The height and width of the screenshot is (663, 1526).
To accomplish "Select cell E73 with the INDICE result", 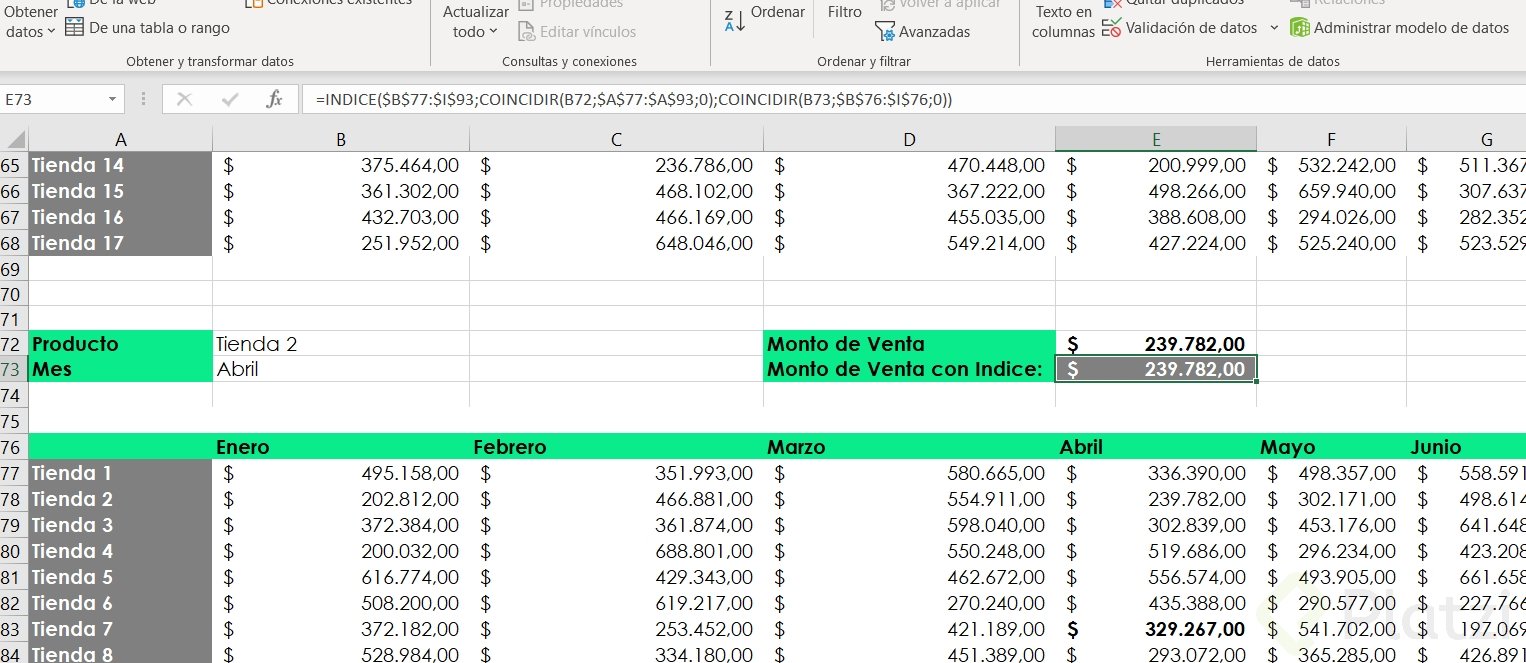I will (1156, 369).
